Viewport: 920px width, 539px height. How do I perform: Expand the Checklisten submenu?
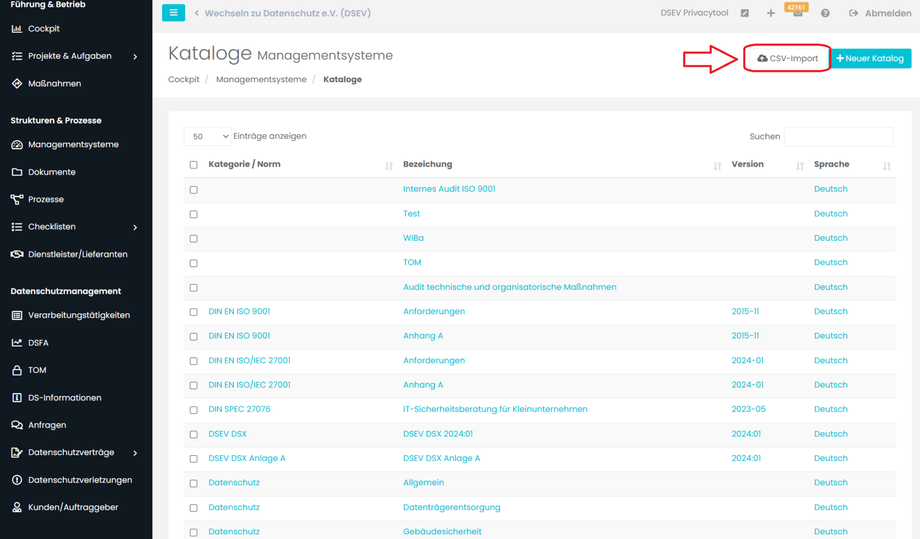tap(135, 227)
